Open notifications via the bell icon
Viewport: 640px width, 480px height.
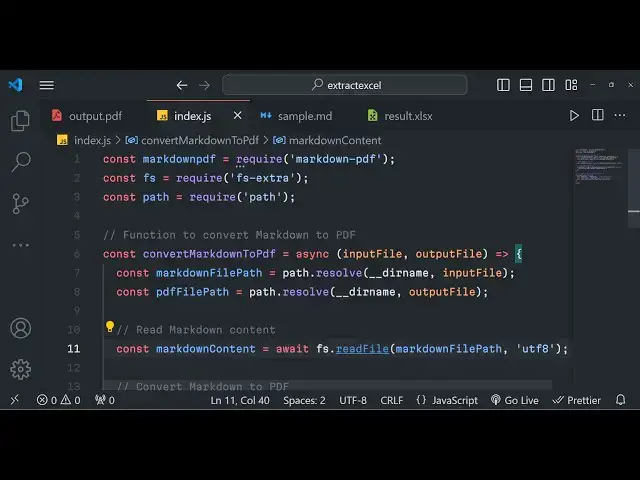click(620, 400)
